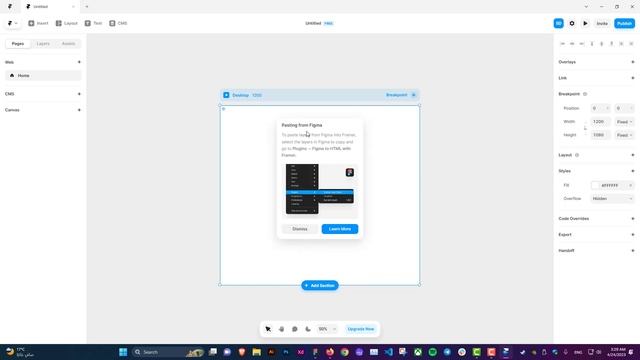
Task: Click the Position X input field
Action: pos(600,108)
